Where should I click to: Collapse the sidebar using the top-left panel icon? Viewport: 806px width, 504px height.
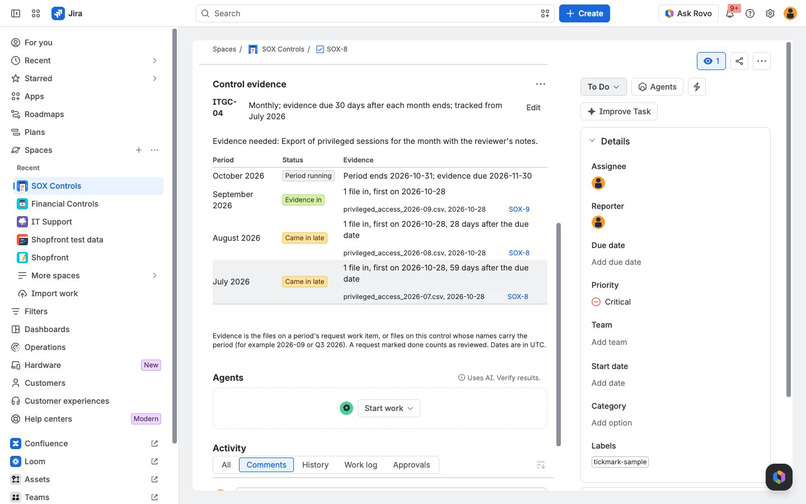coord(15,13)
